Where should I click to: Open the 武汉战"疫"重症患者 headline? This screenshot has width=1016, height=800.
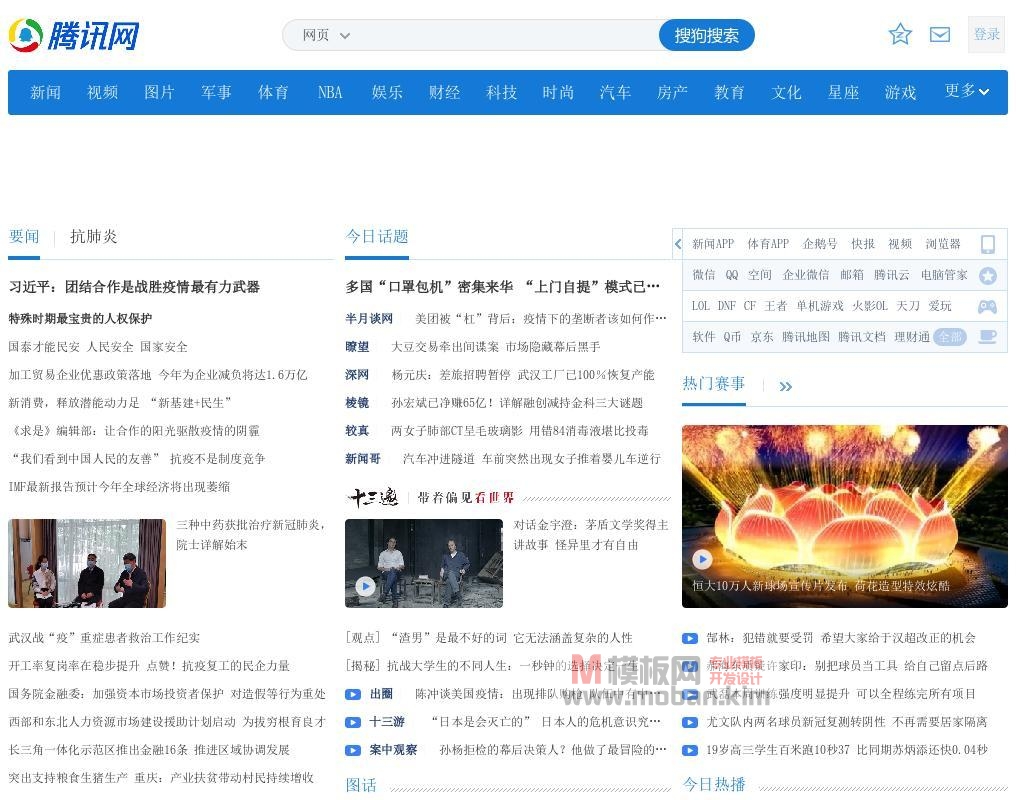click(104, 638)
